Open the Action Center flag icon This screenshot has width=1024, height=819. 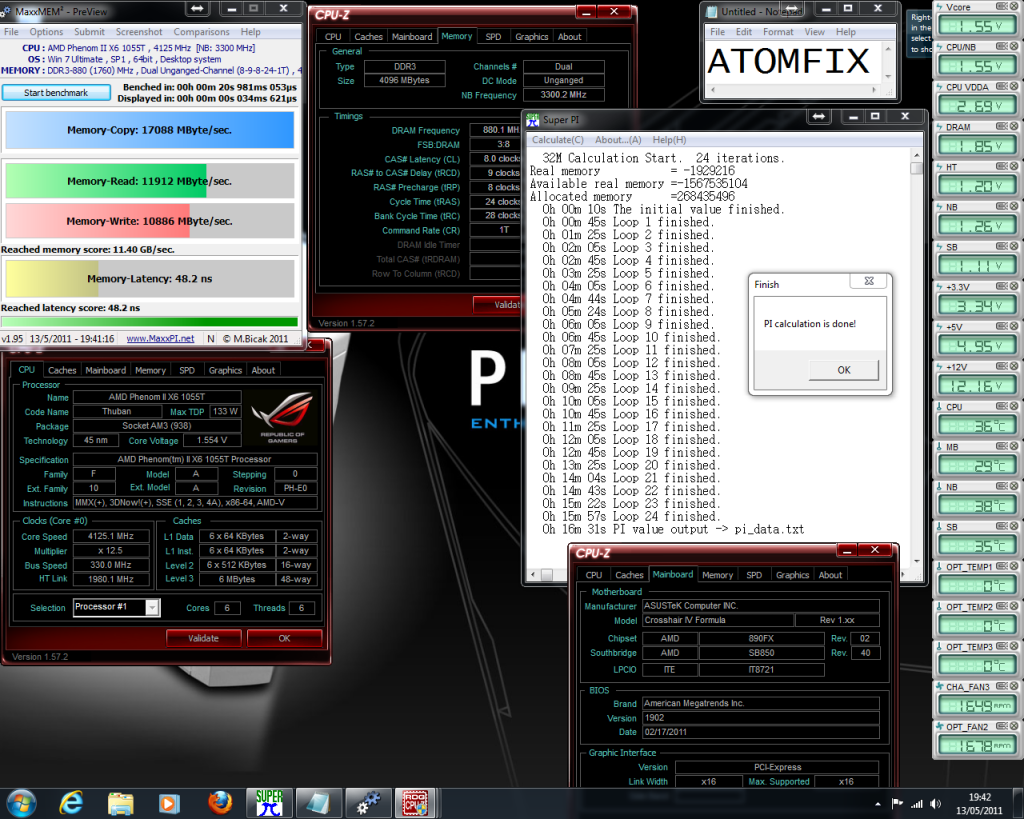point(897,804)
